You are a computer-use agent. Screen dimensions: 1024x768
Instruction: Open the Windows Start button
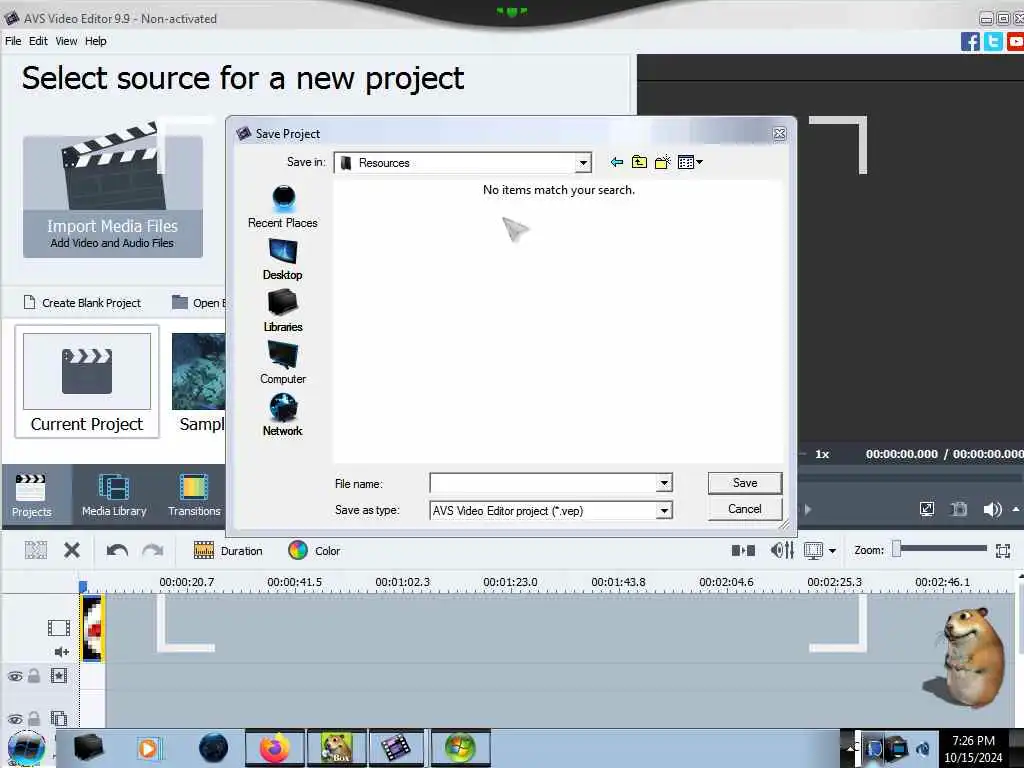[x=26, y=748]
